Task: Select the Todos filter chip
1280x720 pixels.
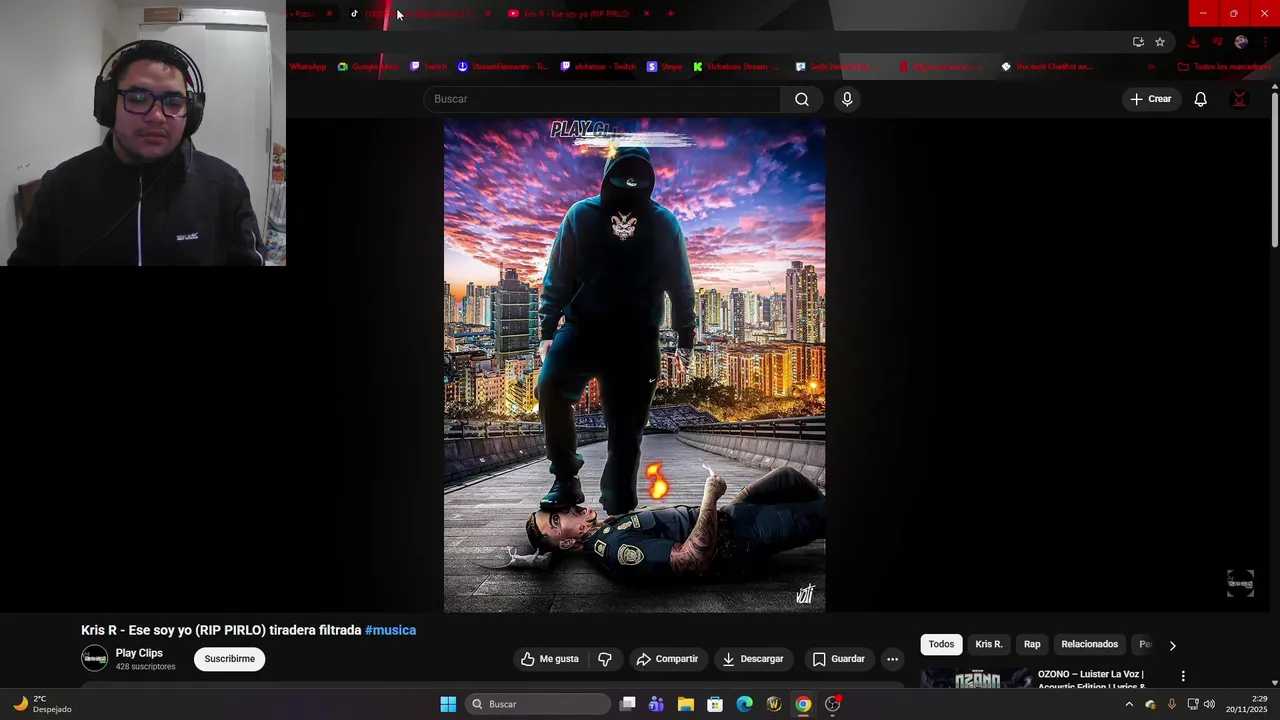Action: point(941,644)
